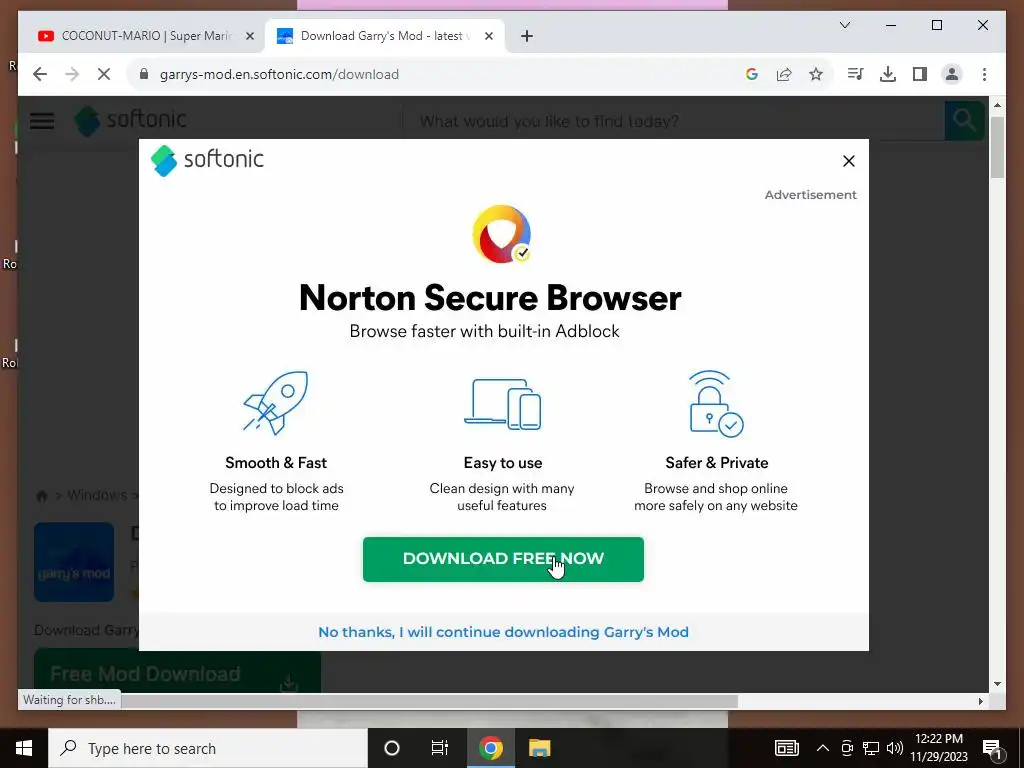1024x768 pixels.
Task: Click the Google icon in address bar
Action: (752, 74)
